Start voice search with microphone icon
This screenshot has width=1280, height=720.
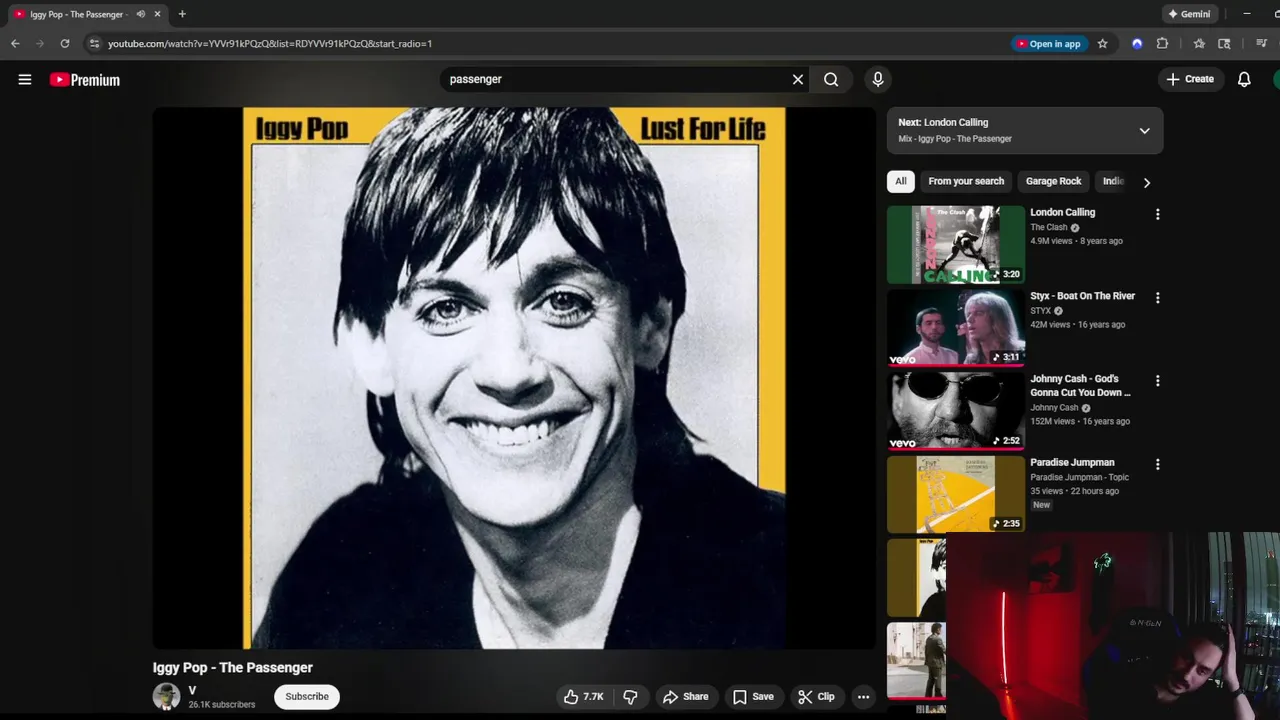tap(878, 79)
